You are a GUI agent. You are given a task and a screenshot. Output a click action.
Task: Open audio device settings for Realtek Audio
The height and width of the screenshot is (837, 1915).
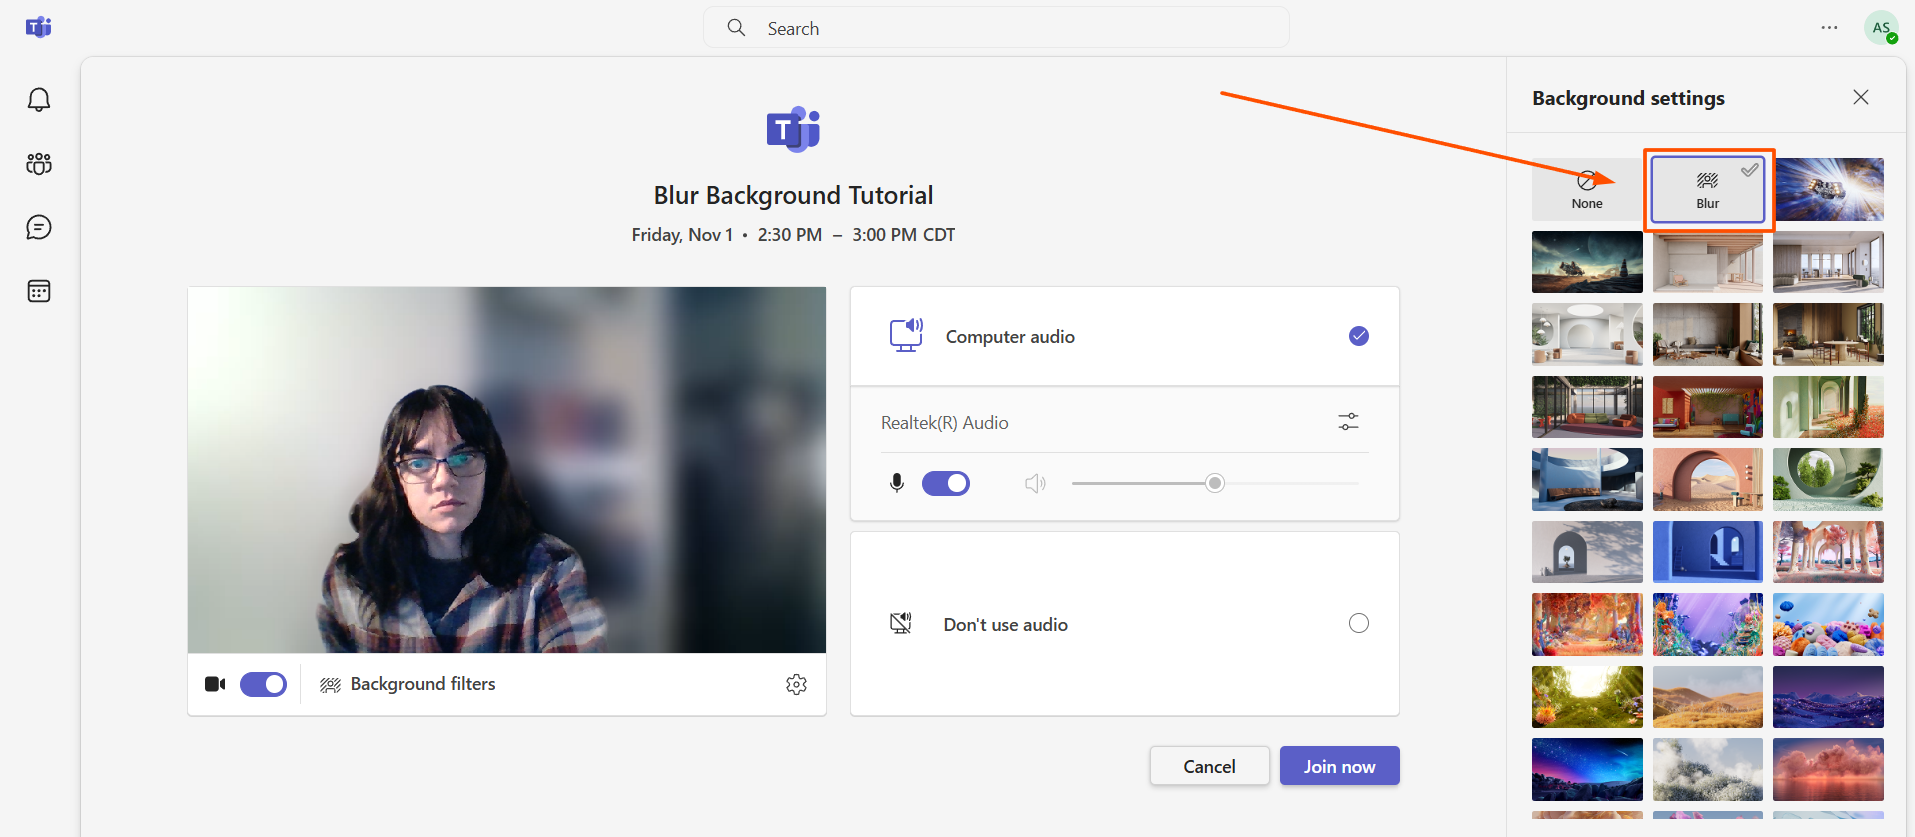pyautogui.click(x=1348, y=422)
